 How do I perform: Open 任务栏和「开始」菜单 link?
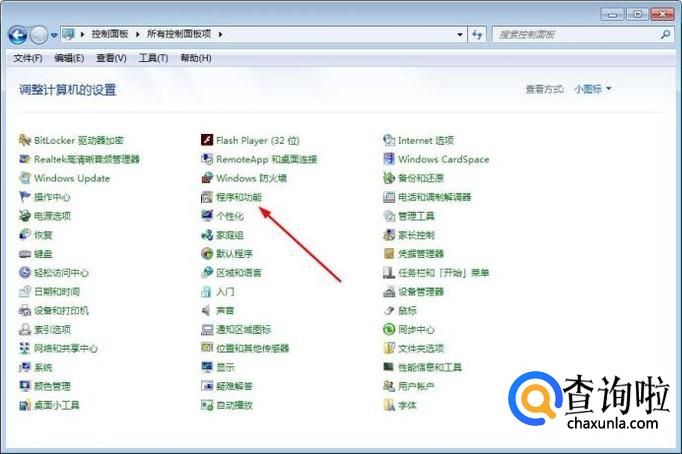pyautogui.click(x=444, y=273)
